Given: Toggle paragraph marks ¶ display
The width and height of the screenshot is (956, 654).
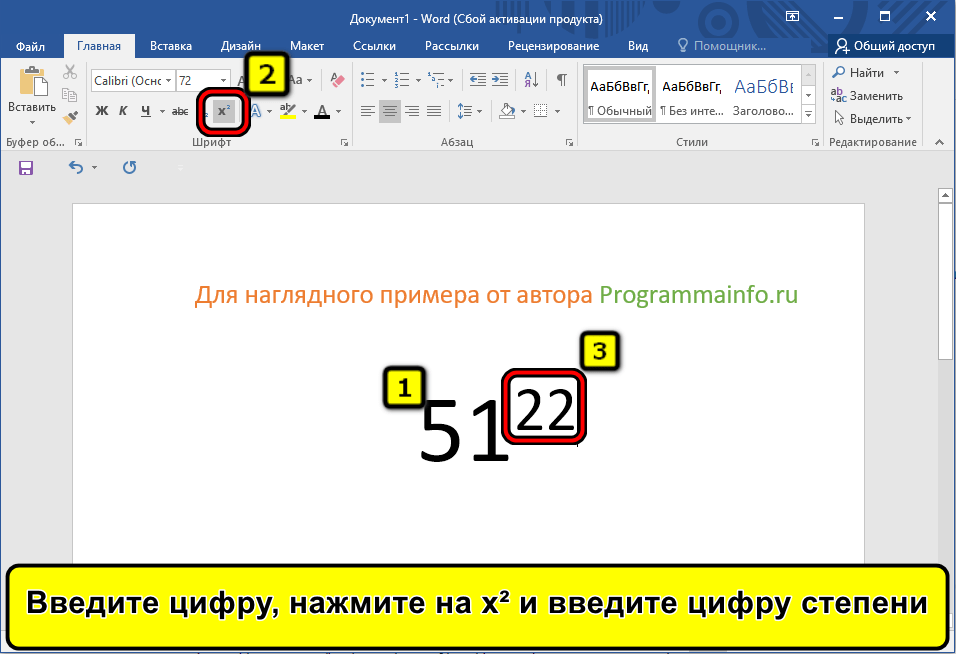Looking at the screenshot, I should [561, 80].
